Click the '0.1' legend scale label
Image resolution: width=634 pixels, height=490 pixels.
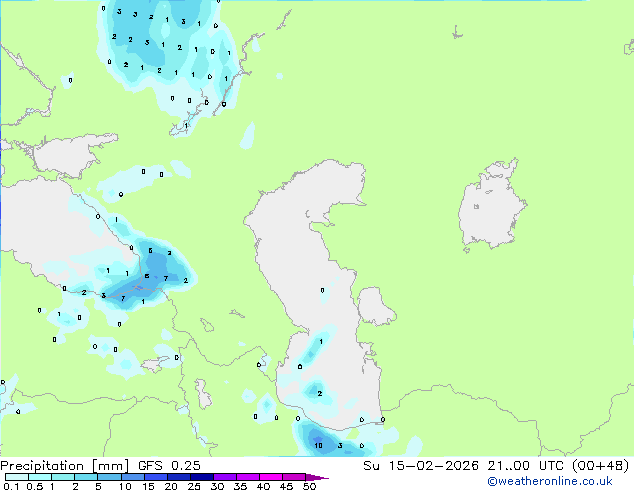point(11,486)
